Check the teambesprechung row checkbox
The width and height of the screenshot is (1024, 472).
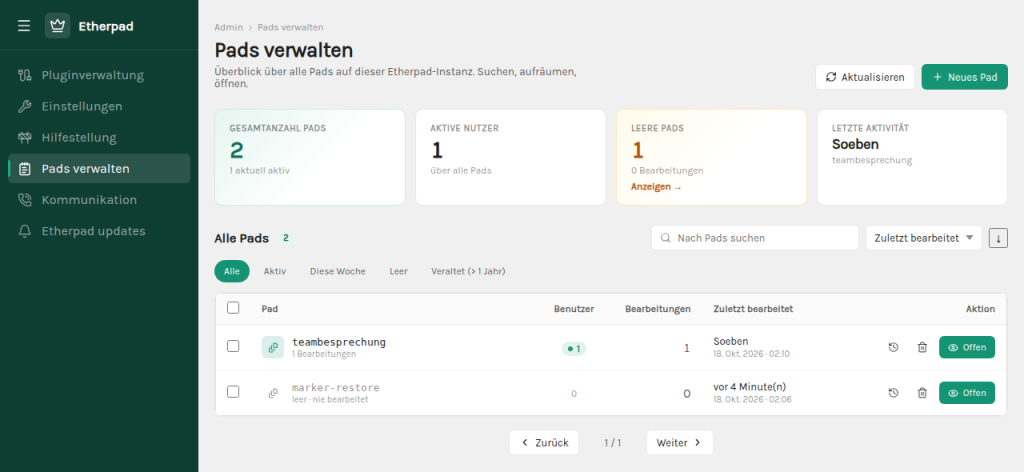tap(233, 346)
